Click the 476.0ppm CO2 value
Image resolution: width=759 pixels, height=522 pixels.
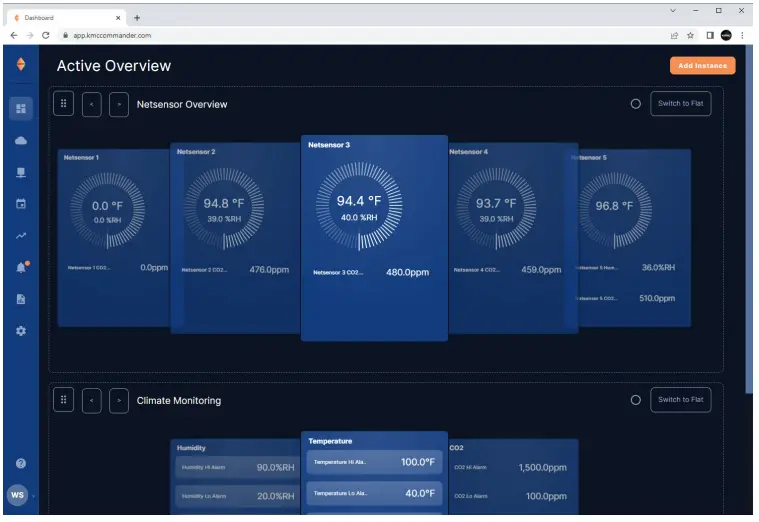pyautogui.click(x=269, y=270)
